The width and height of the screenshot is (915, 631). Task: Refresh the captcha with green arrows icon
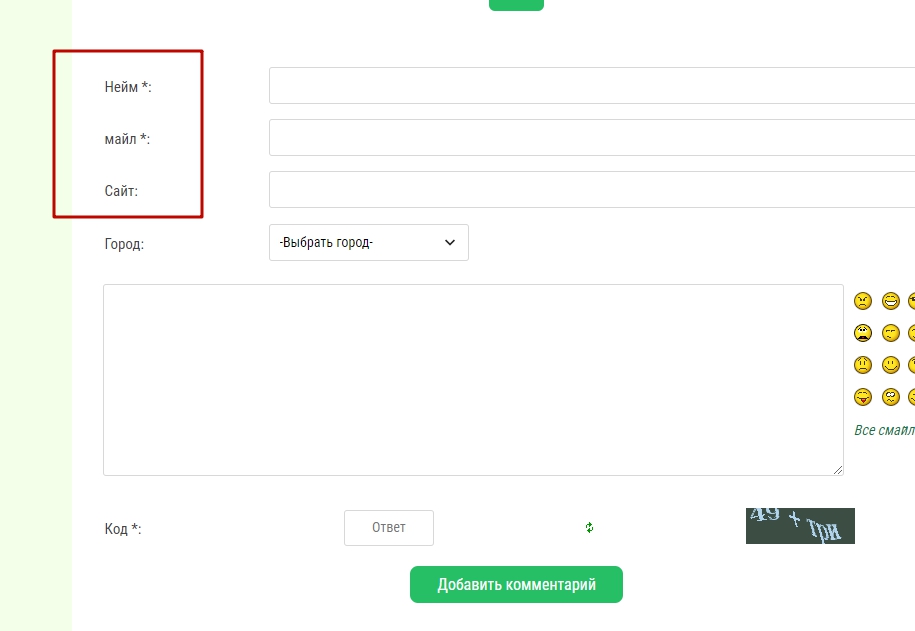[590, 528]
